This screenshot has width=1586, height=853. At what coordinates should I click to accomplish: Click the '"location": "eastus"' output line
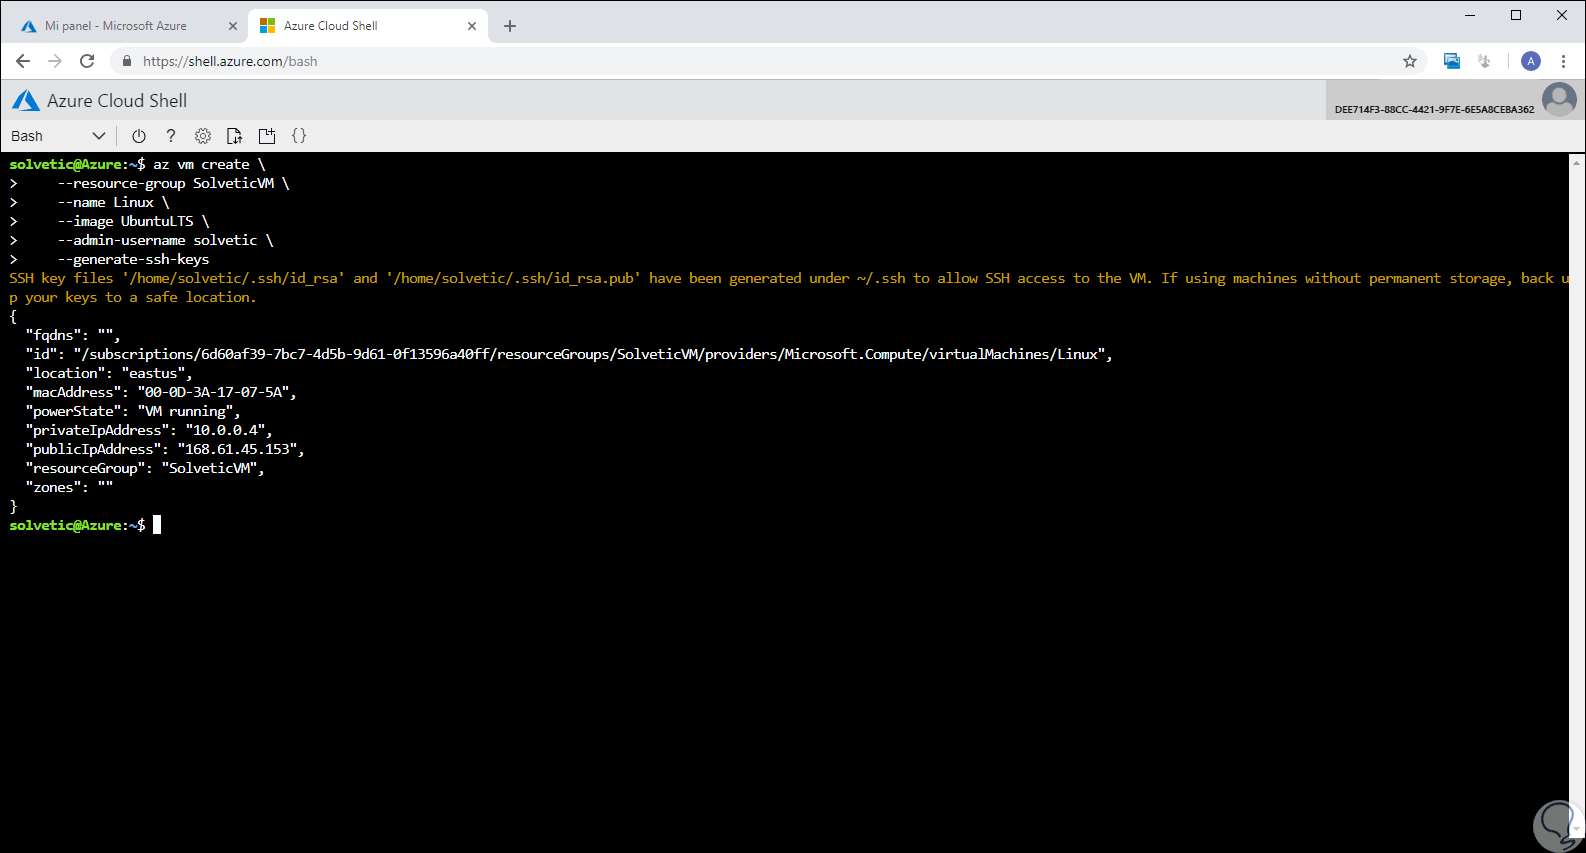(x=109, y=373)
